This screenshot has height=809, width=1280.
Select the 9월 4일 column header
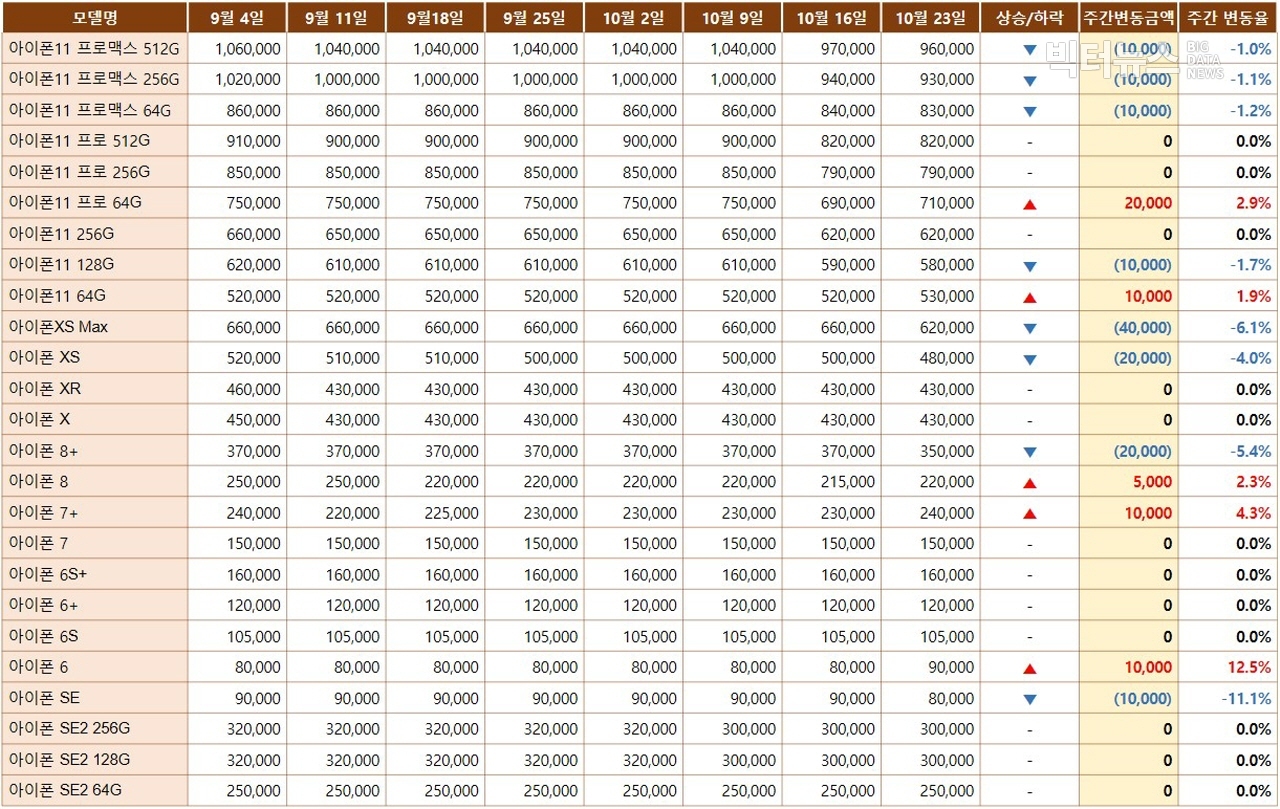(x=237, y=17)
